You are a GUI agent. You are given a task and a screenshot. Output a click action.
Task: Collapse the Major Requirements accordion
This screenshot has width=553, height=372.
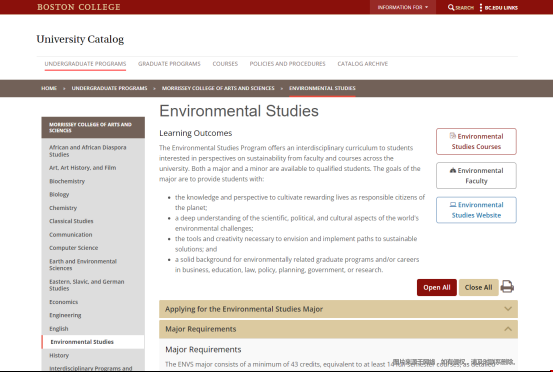pos(338,329)
